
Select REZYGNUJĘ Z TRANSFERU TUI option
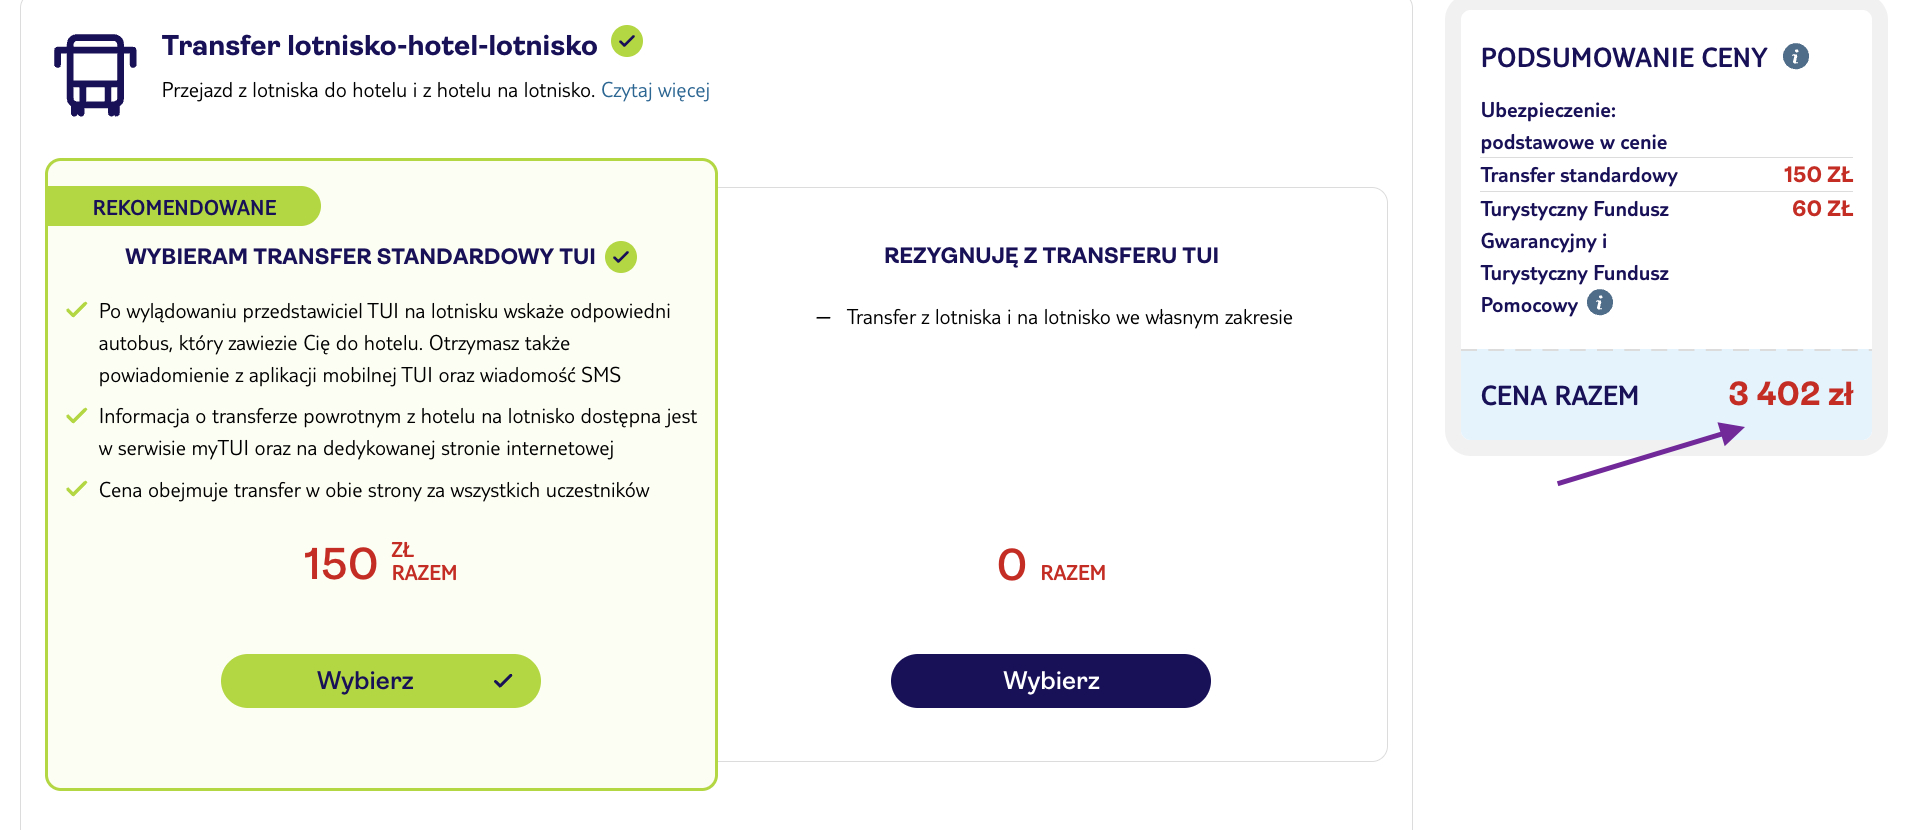[x=1049, y=680]
